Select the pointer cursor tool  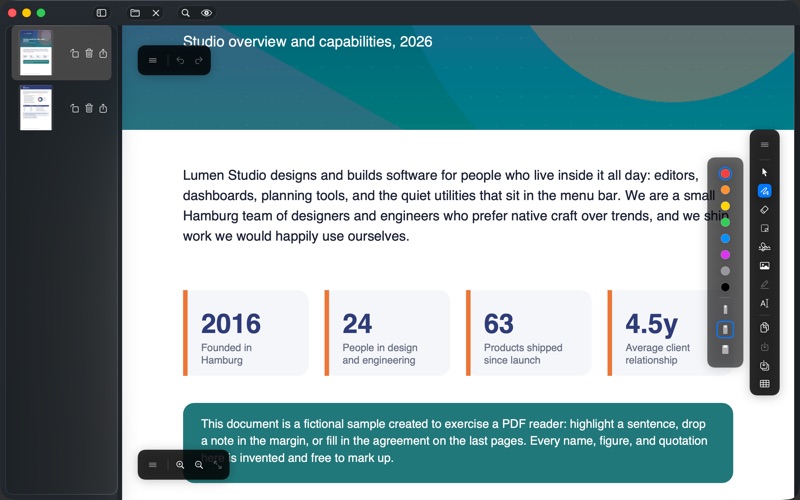764,172
